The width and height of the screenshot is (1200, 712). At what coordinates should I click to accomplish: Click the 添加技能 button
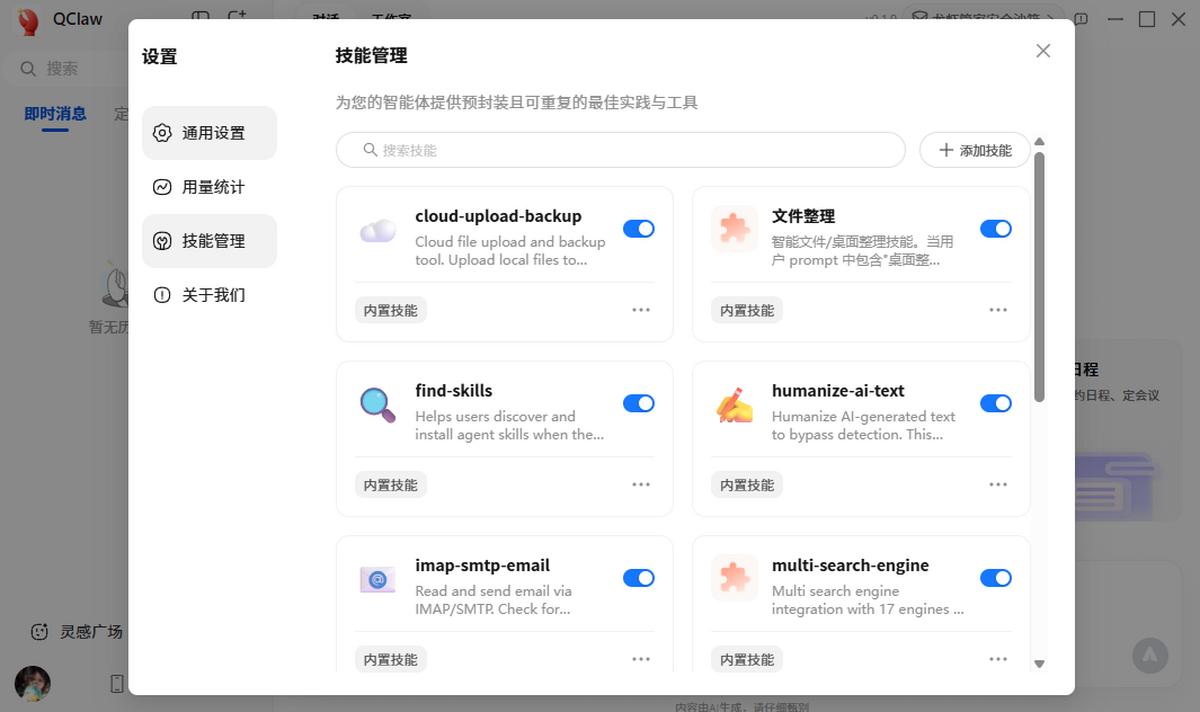click(974, 150)
